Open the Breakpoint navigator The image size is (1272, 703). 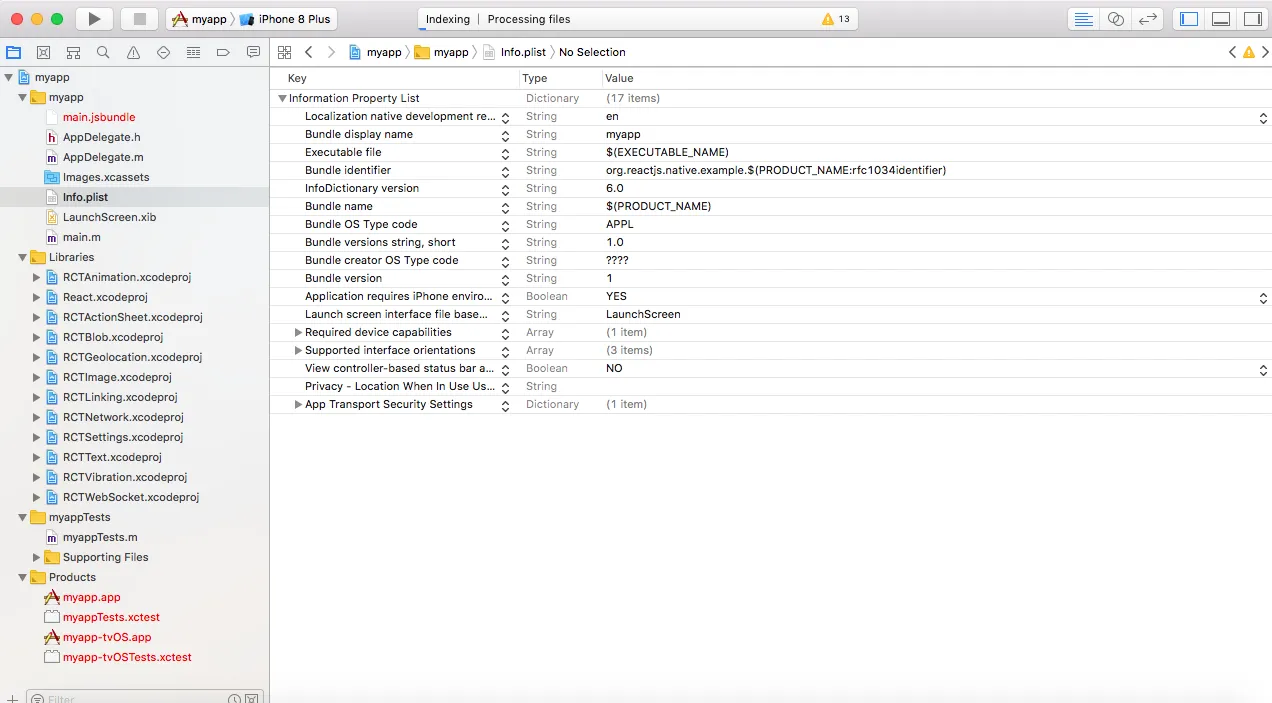click(x=223, y=52)
